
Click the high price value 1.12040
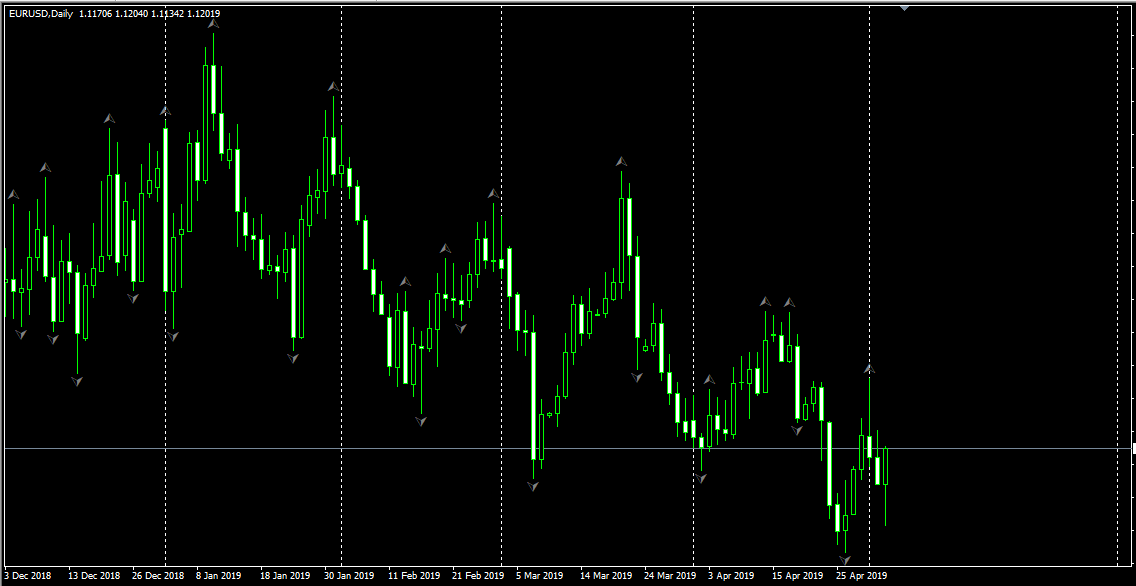point(131,14)
